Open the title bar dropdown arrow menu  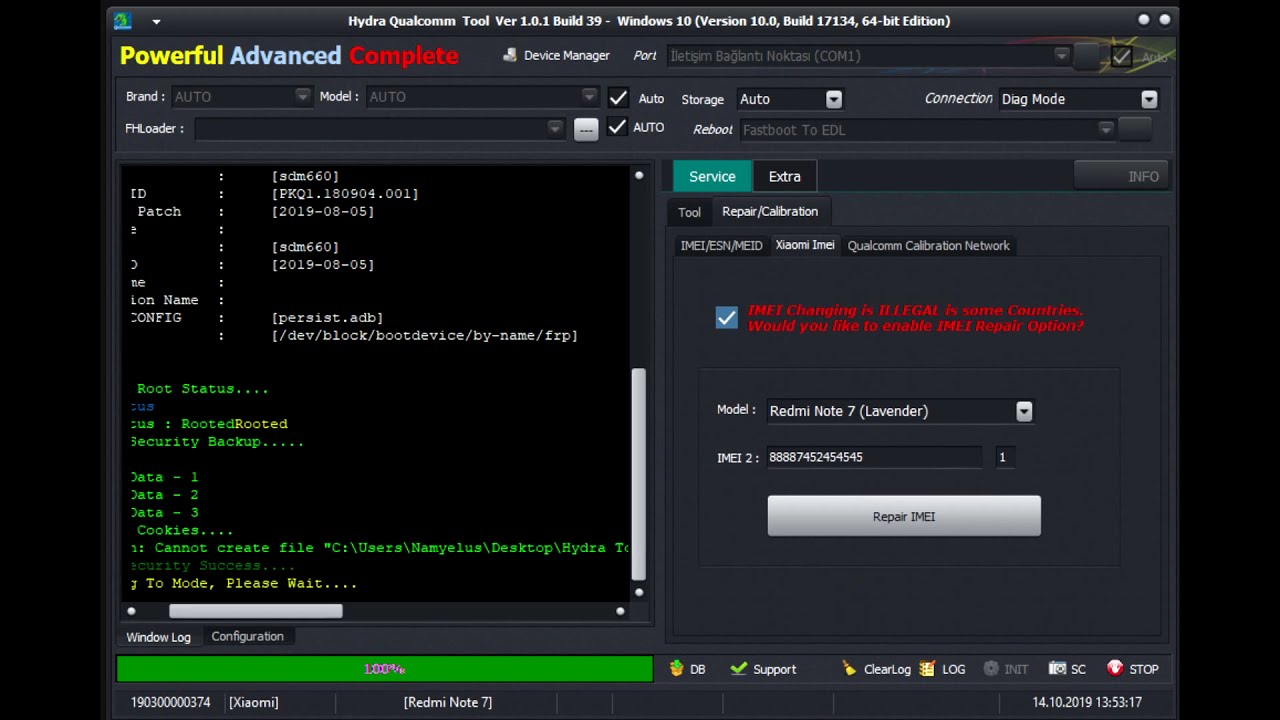156,21
